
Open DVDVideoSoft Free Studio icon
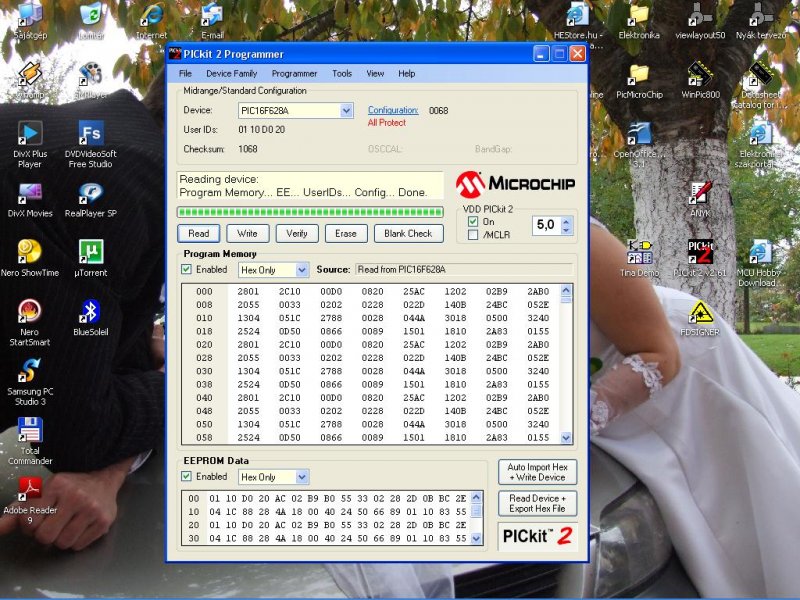(x=91, y=144)
